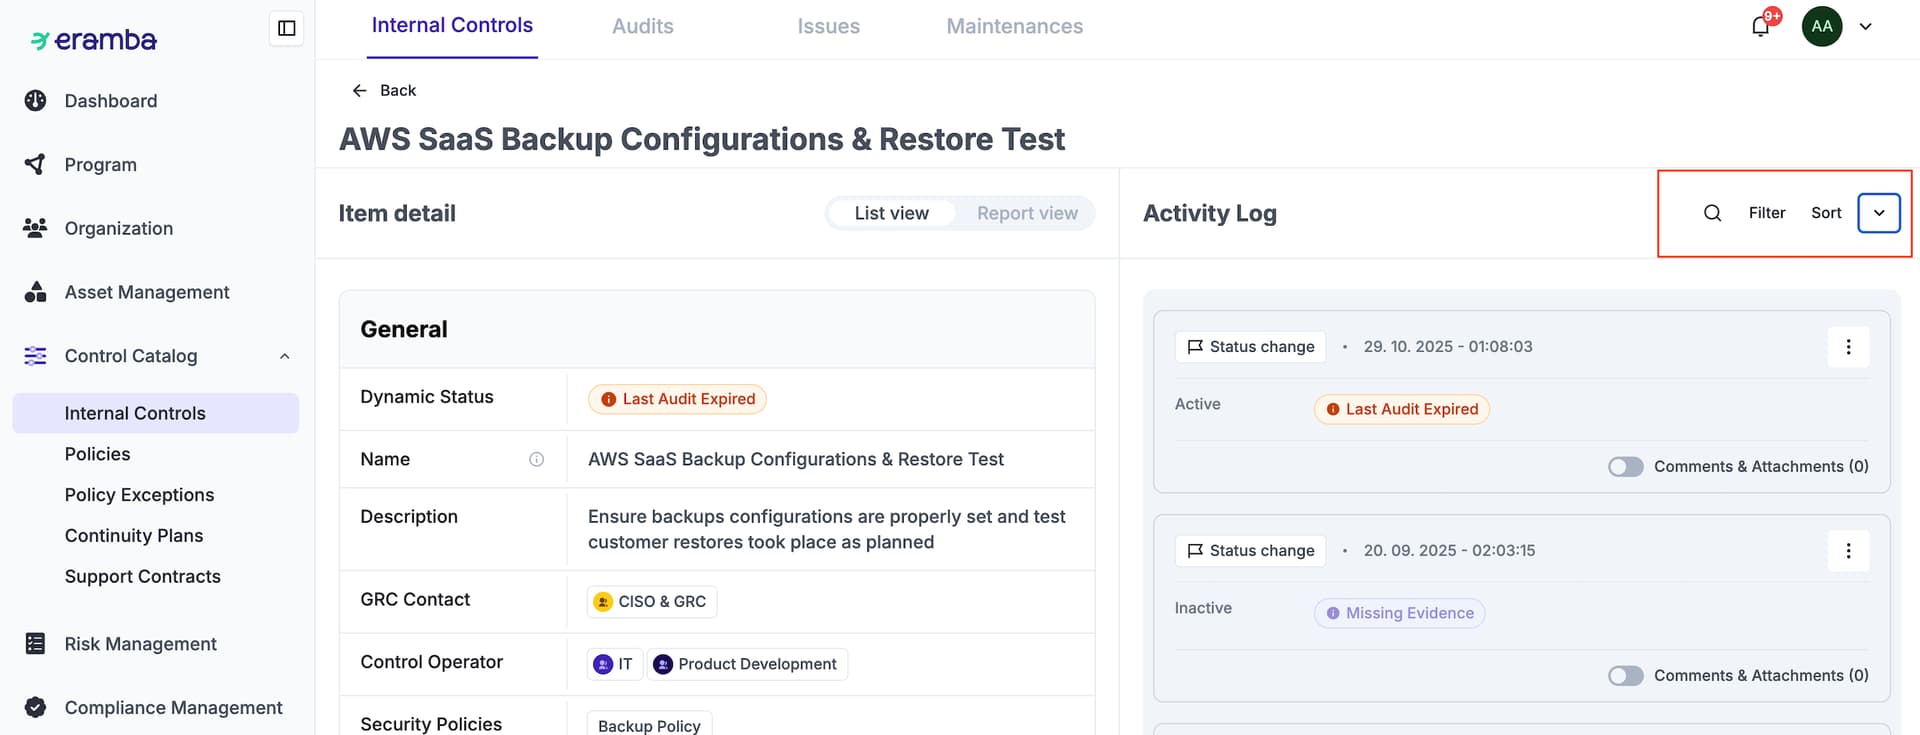Click the Backup Policy tag

[649, 725]
